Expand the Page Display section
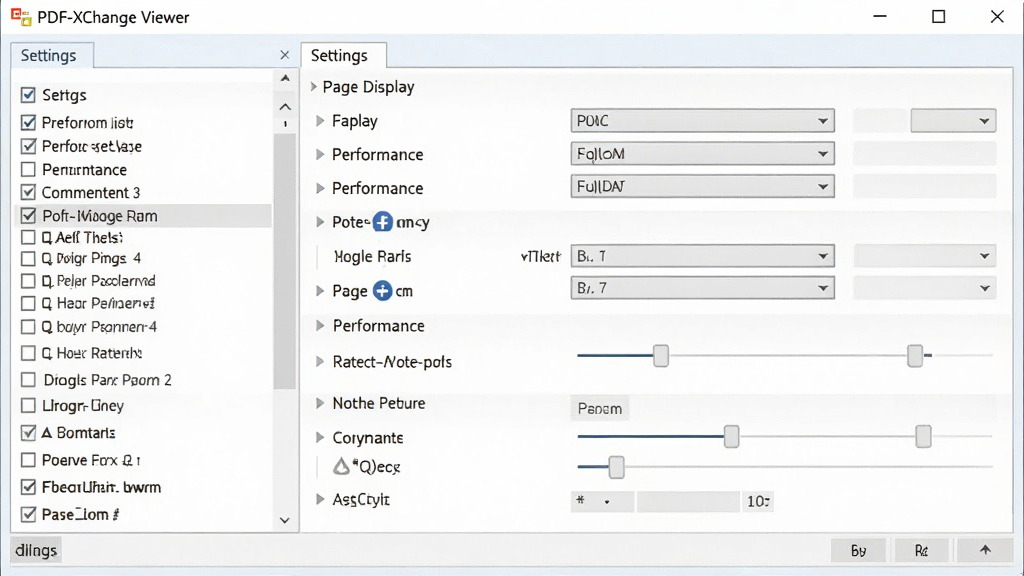1024x576 pixels. click(x=313, y=86)
